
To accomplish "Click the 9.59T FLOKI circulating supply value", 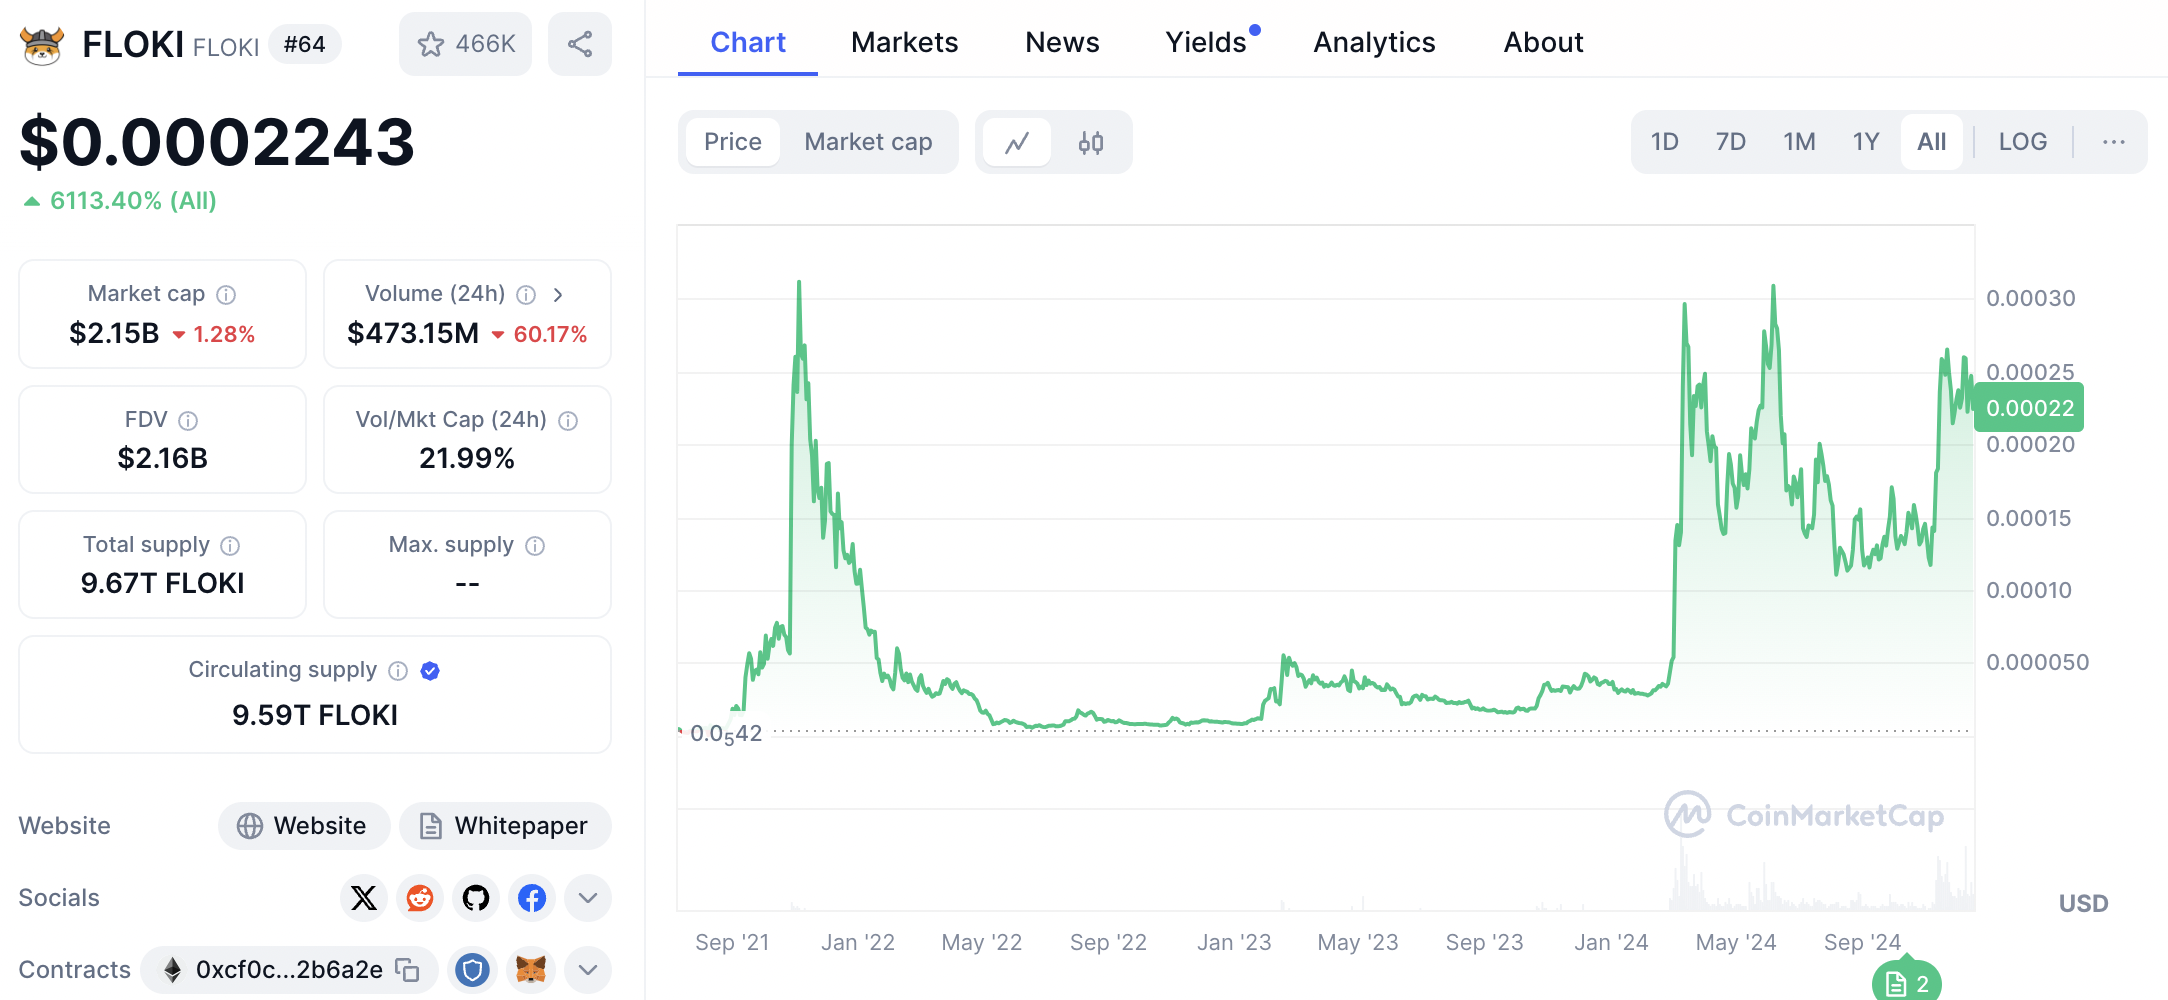I will click(315, 715).
